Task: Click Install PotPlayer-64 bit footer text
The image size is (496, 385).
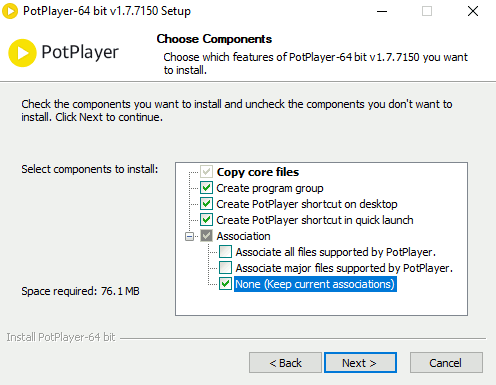Action: [61, 337]
